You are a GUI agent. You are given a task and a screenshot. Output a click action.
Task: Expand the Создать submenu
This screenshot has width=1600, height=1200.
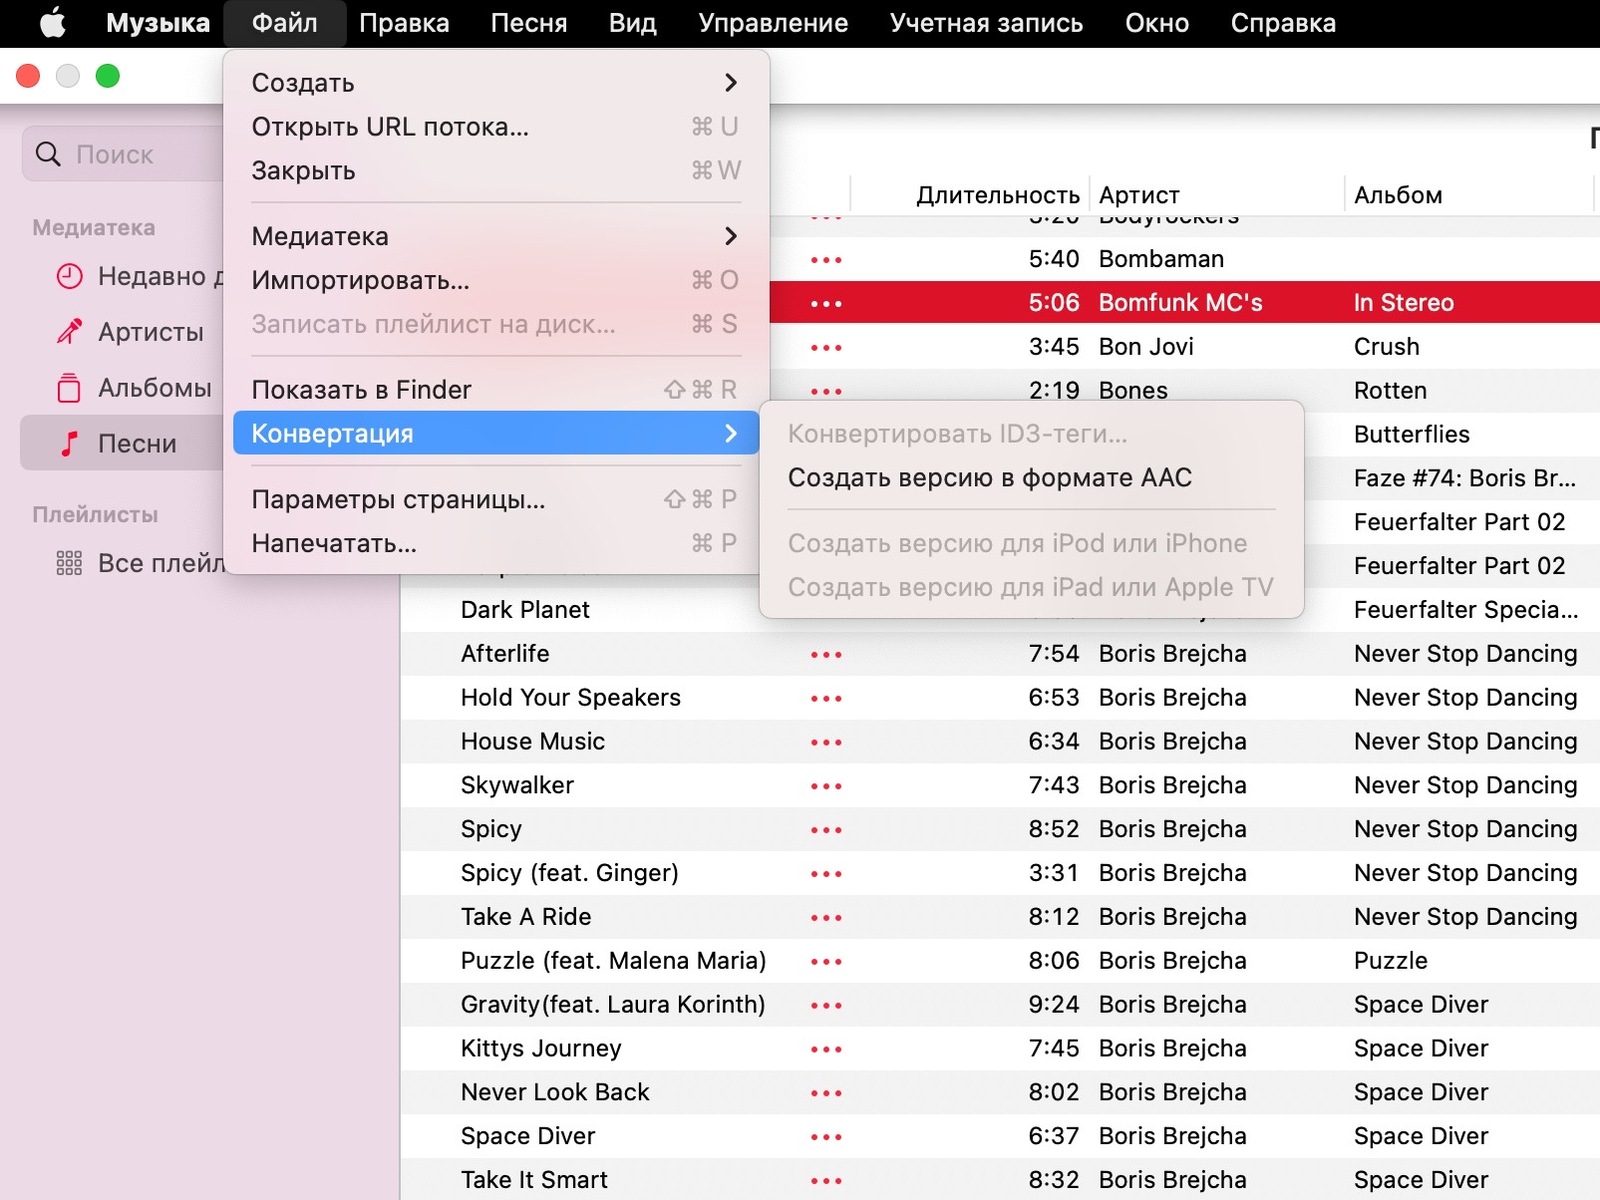[x=730, y=83]
